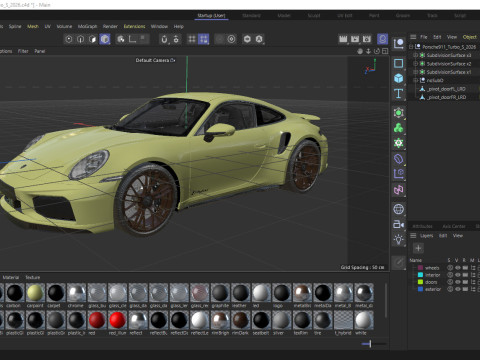Select the red_illum material thumbnail
Image resolution: width=480 pixels, height=360 pixels.
pyautogui.click(x=117, y=320)
